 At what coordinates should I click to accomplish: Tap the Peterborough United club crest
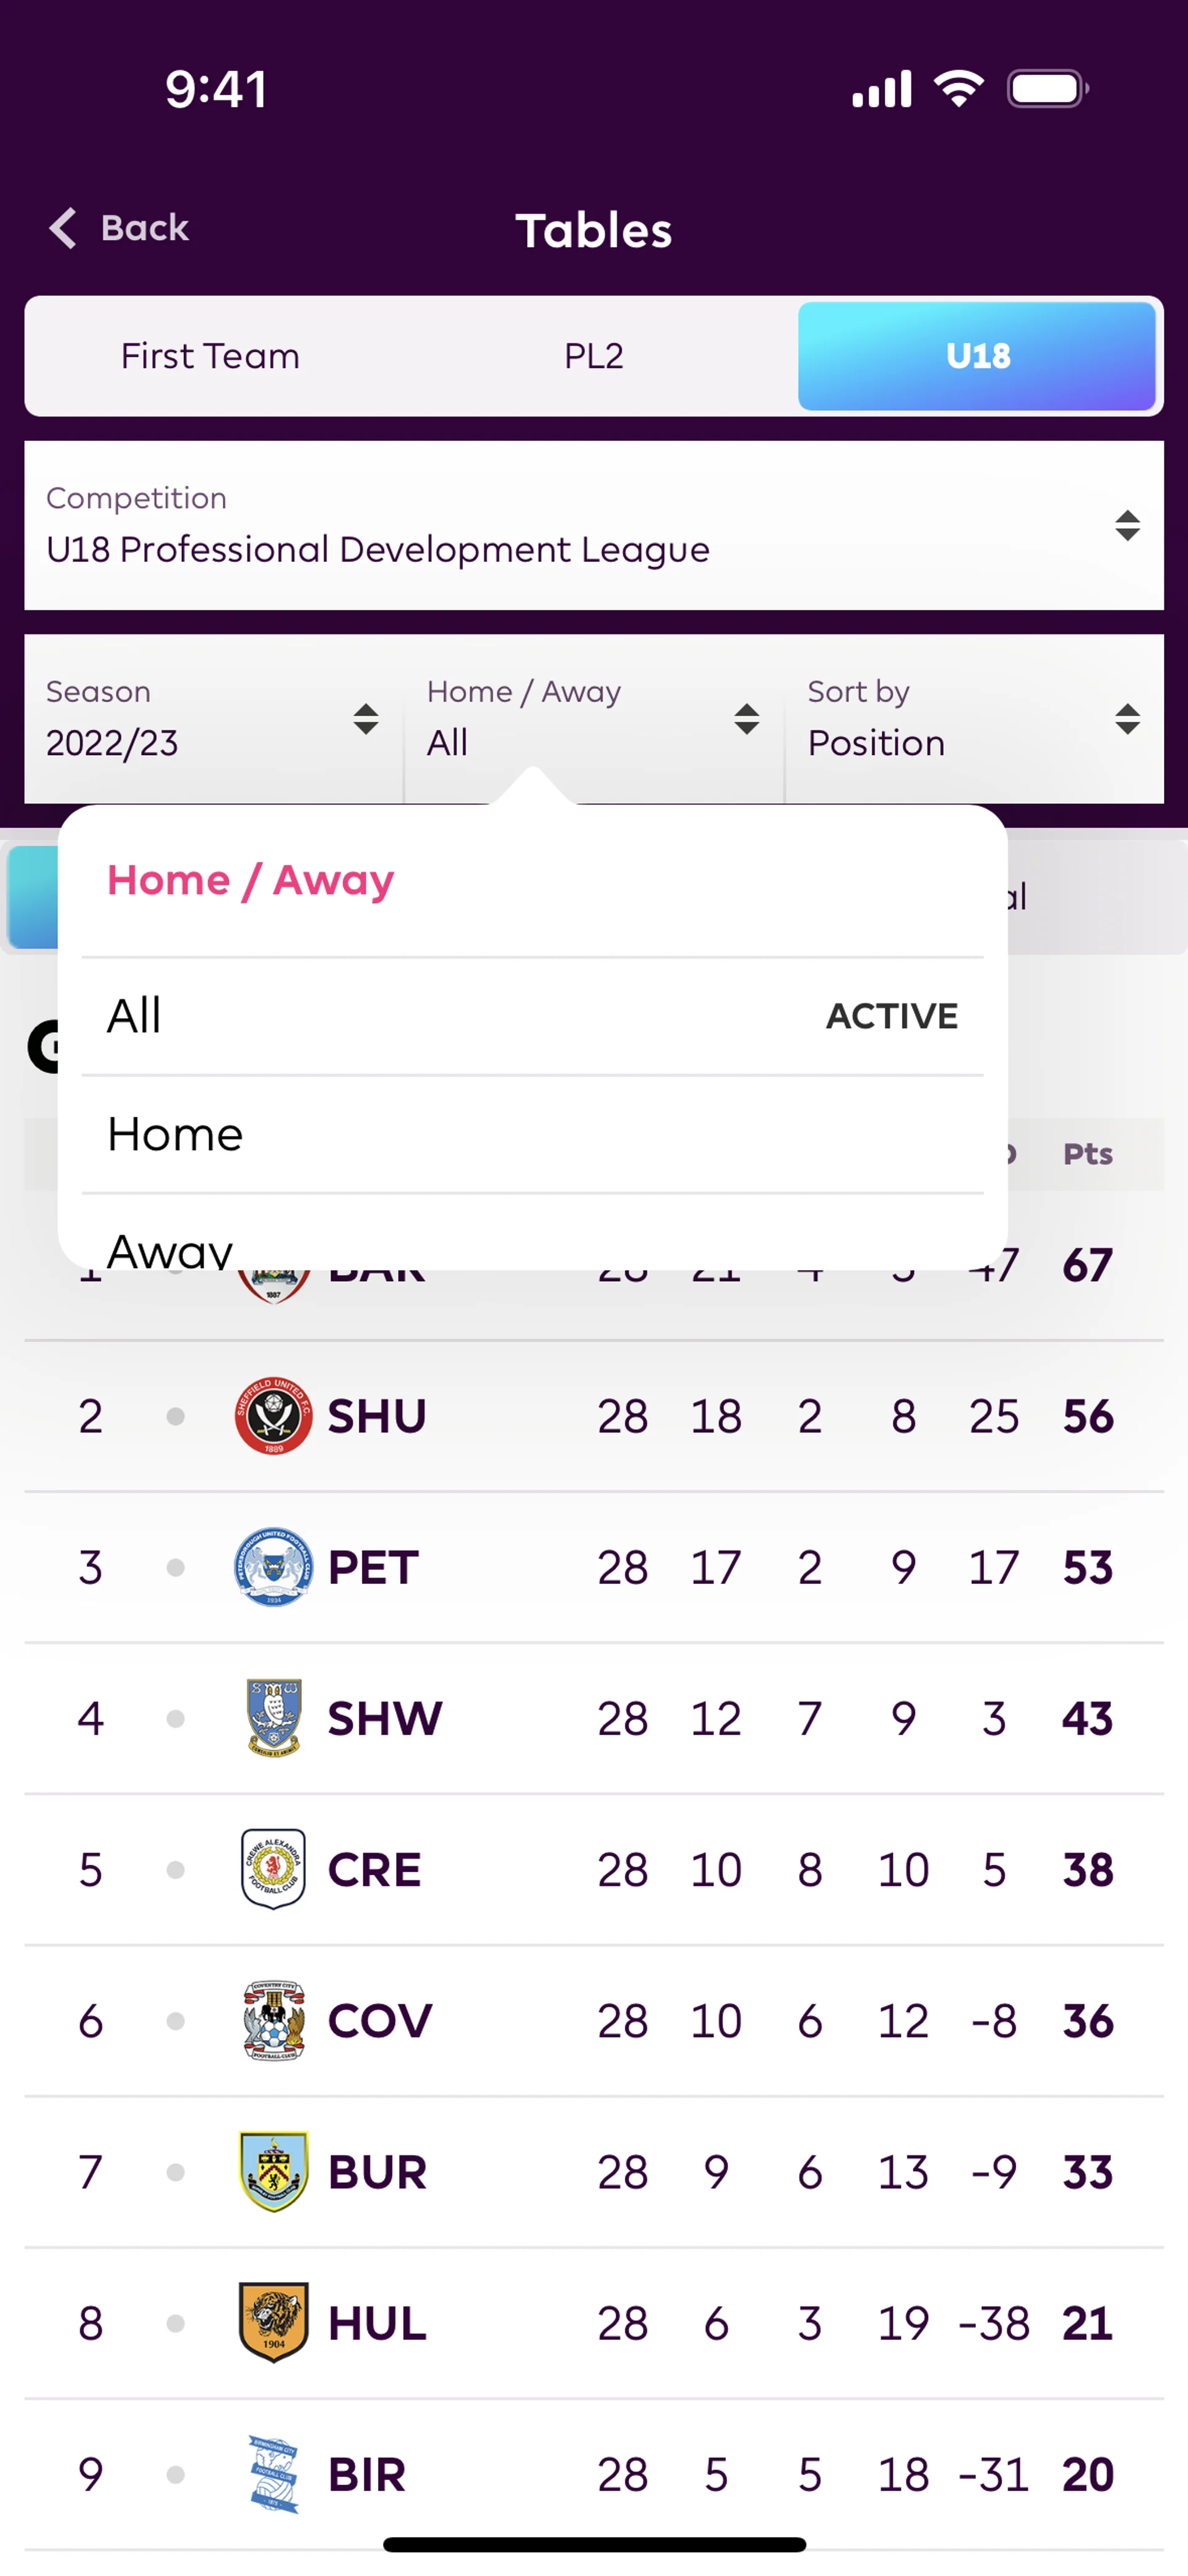[x=273, y=1566]
